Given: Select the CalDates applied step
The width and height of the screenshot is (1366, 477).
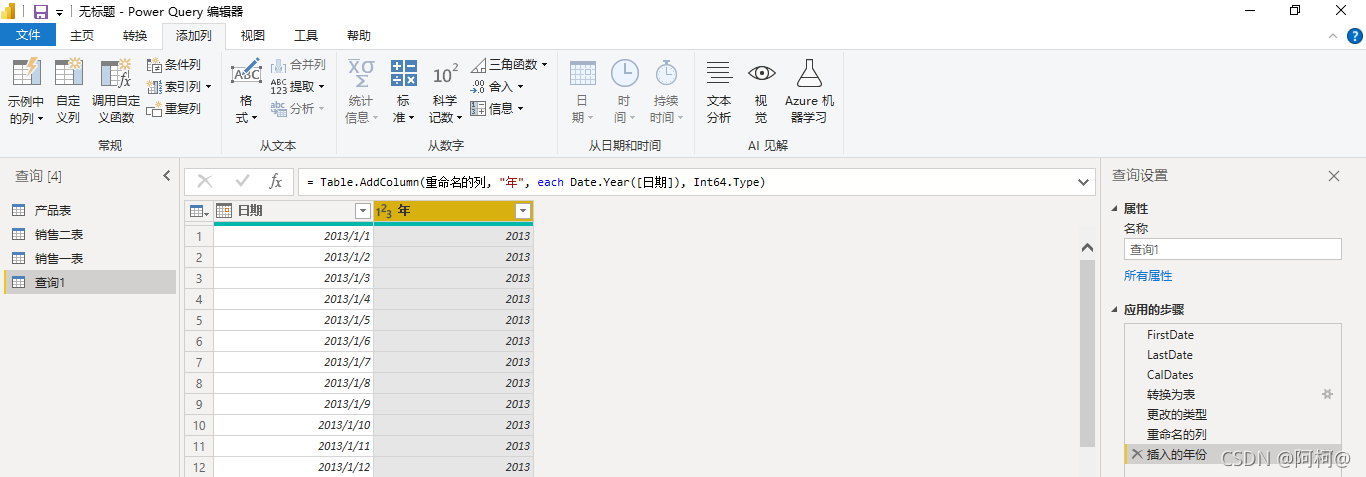Looking at the screenshot, I should coord(1232,375).
